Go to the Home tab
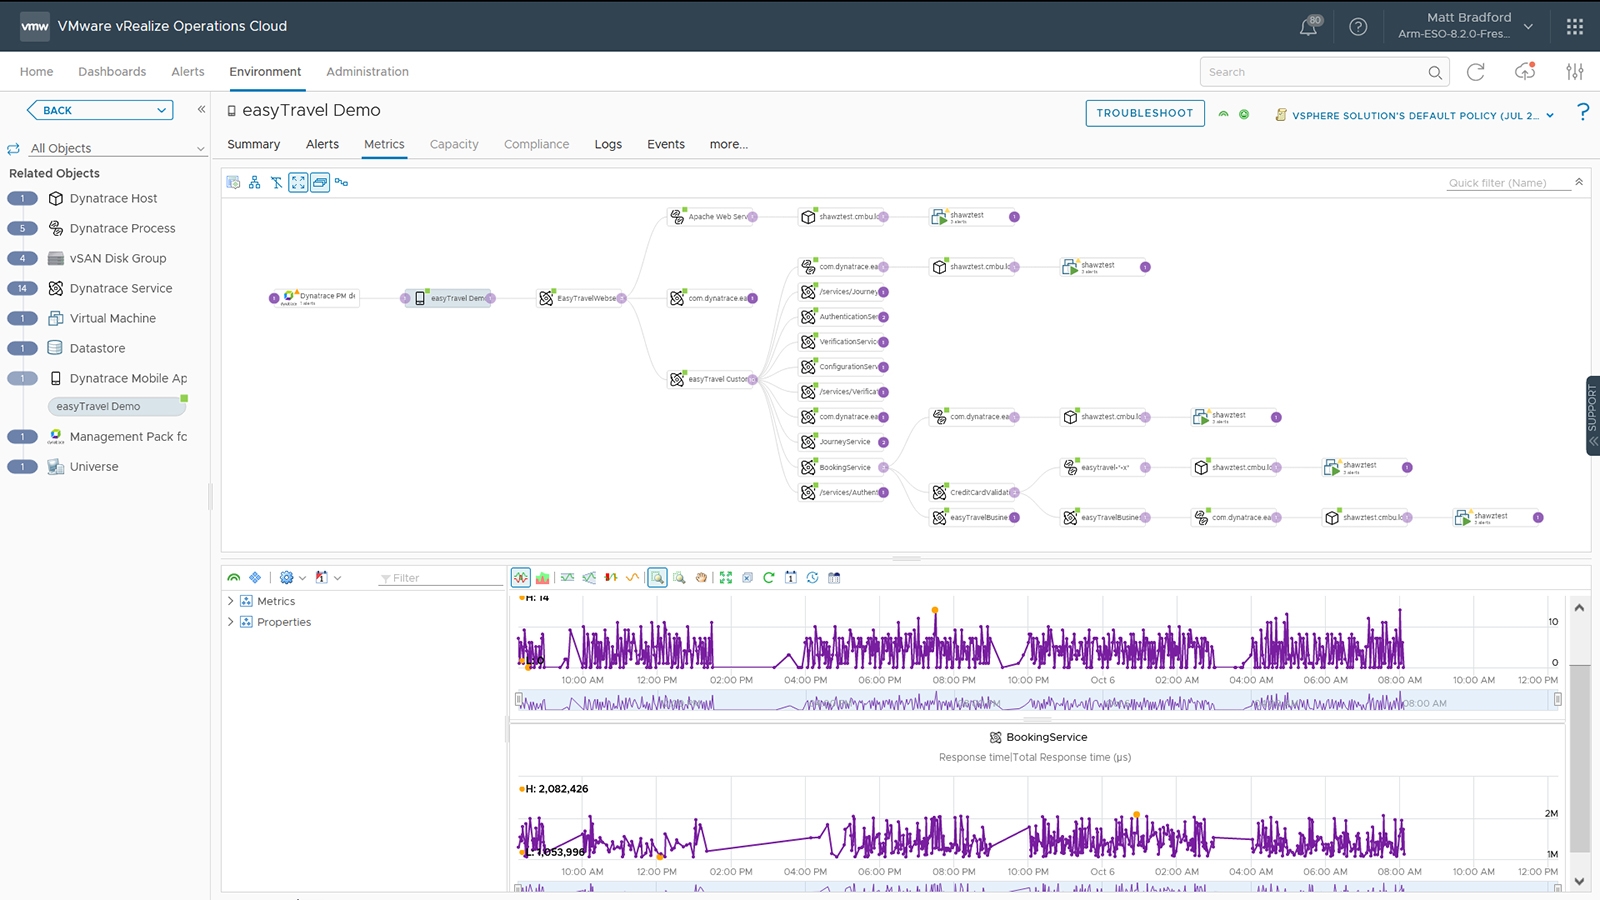 36,71
